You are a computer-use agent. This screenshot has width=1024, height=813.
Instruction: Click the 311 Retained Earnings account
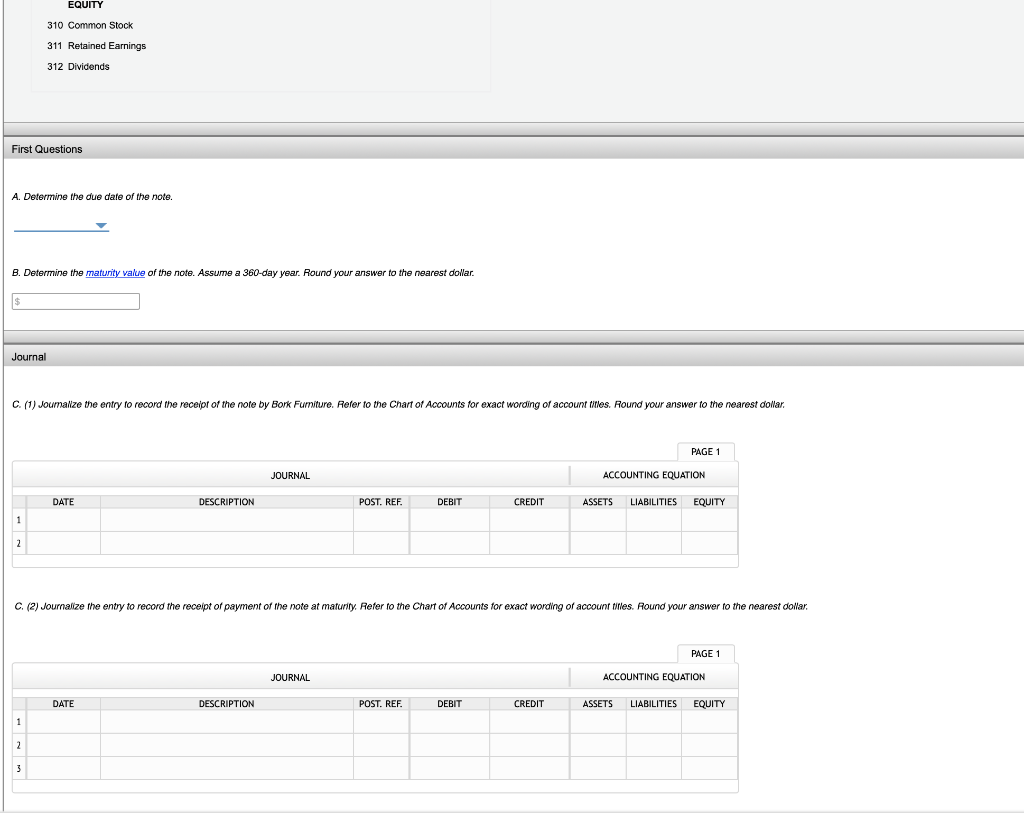97,46
